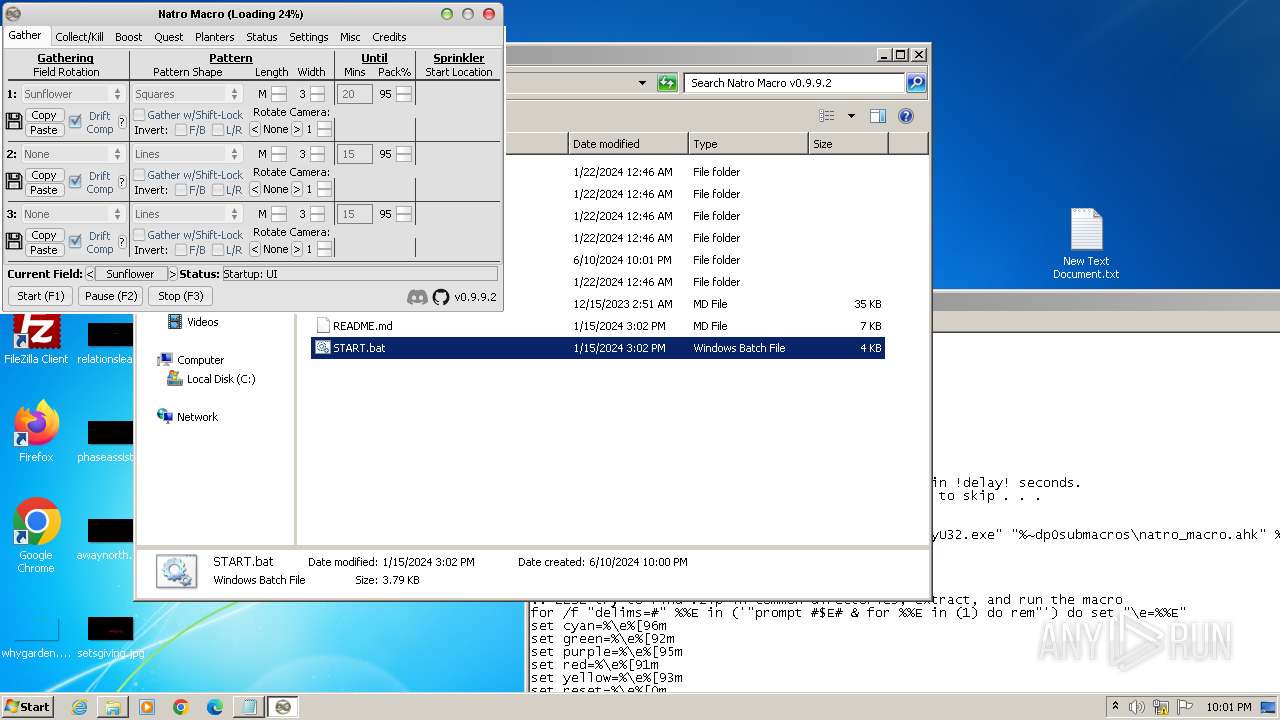1280x720 pixels.
Task: Click Rotate Camera right arrow for field 1
Action: point(297,129)
